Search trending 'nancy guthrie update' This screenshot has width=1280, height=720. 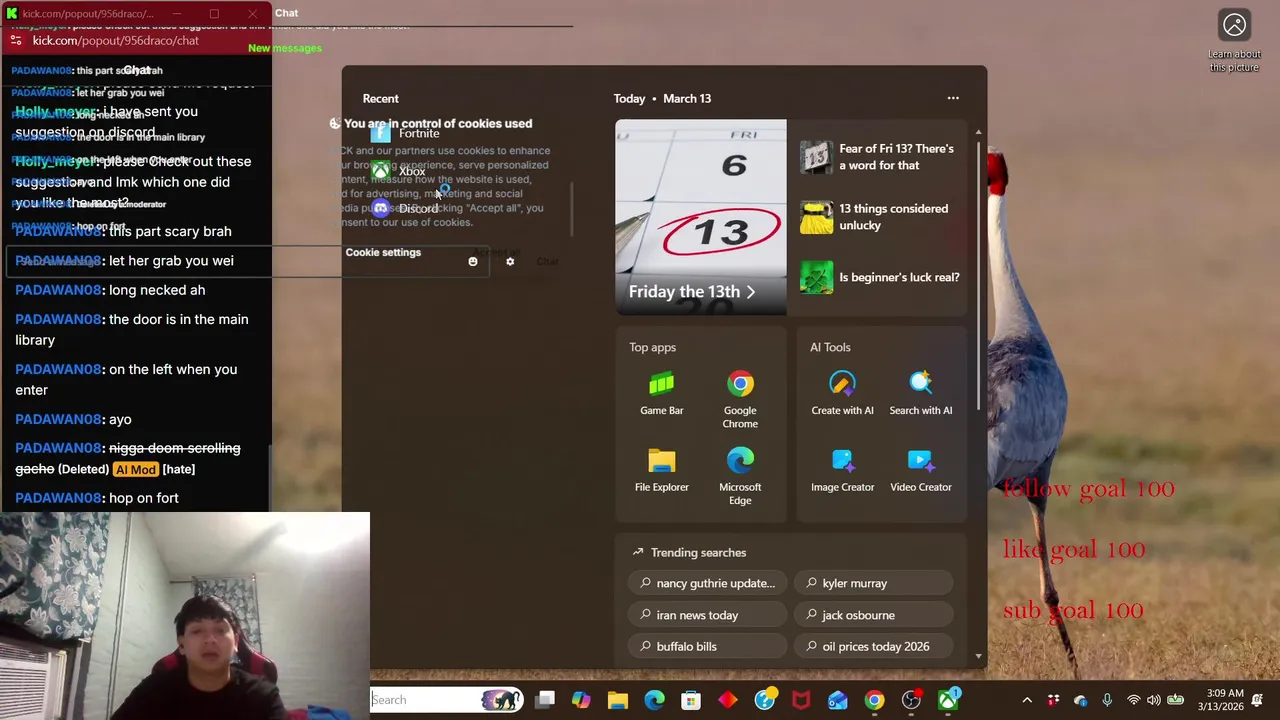click(708, 583)
